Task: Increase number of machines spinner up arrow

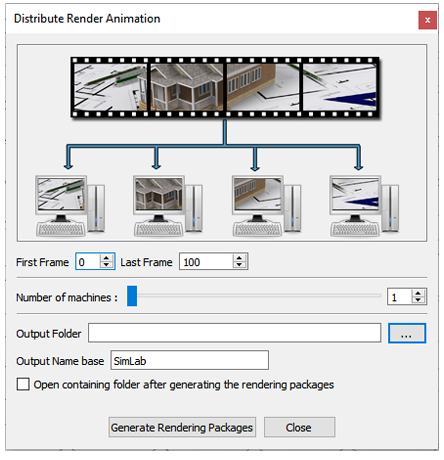Action: click(418, 293)
